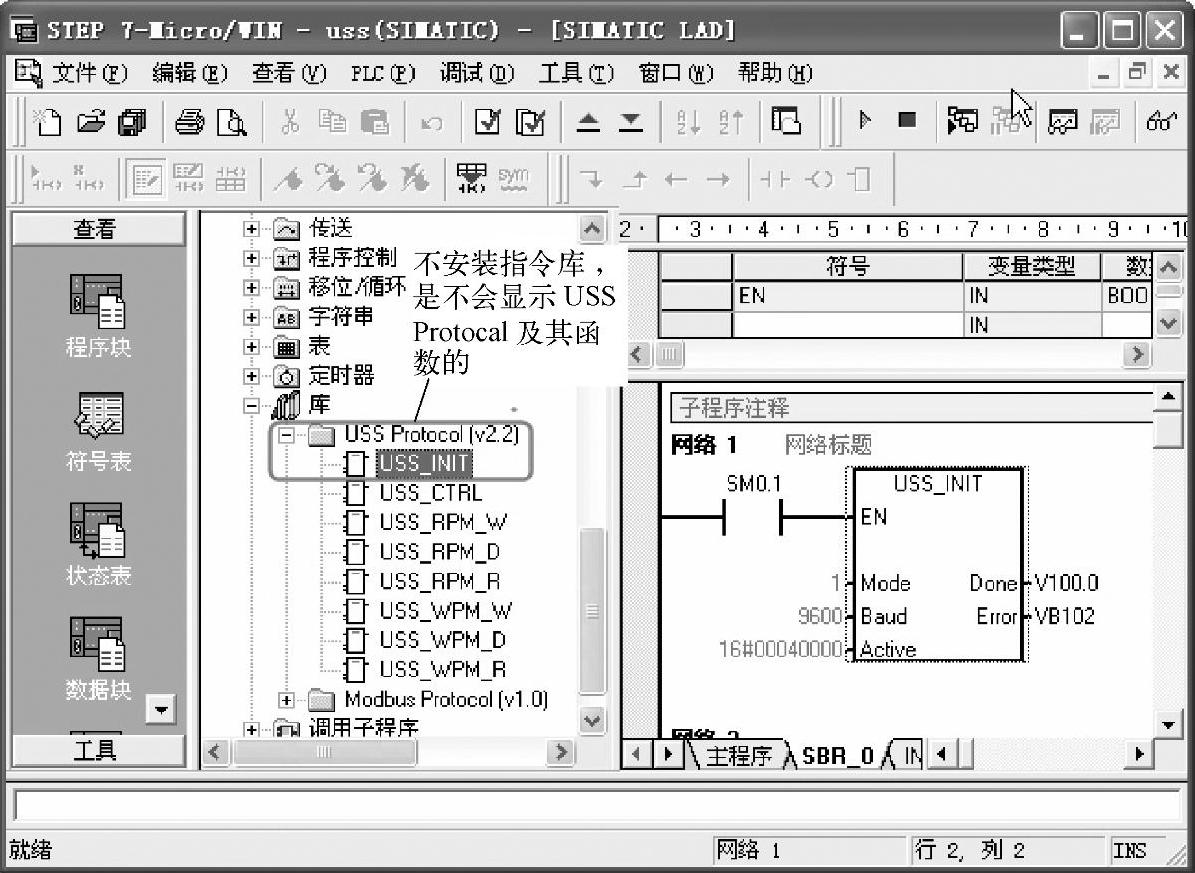Sort descending with the Z-A icon
This screenshot has width=1195, height=873.
pos(731,121)
